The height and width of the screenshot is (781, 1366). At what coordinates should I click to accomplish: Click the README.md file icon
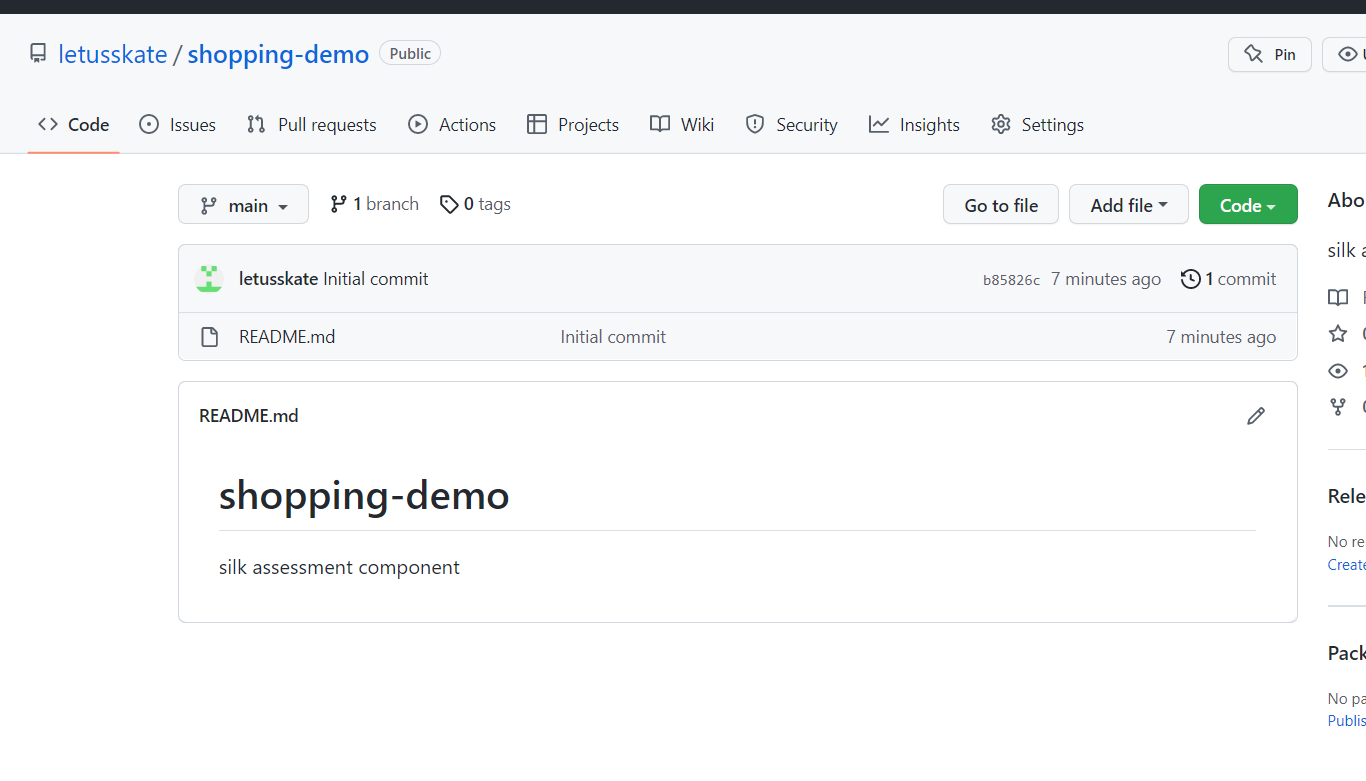[x=210, y=337]
